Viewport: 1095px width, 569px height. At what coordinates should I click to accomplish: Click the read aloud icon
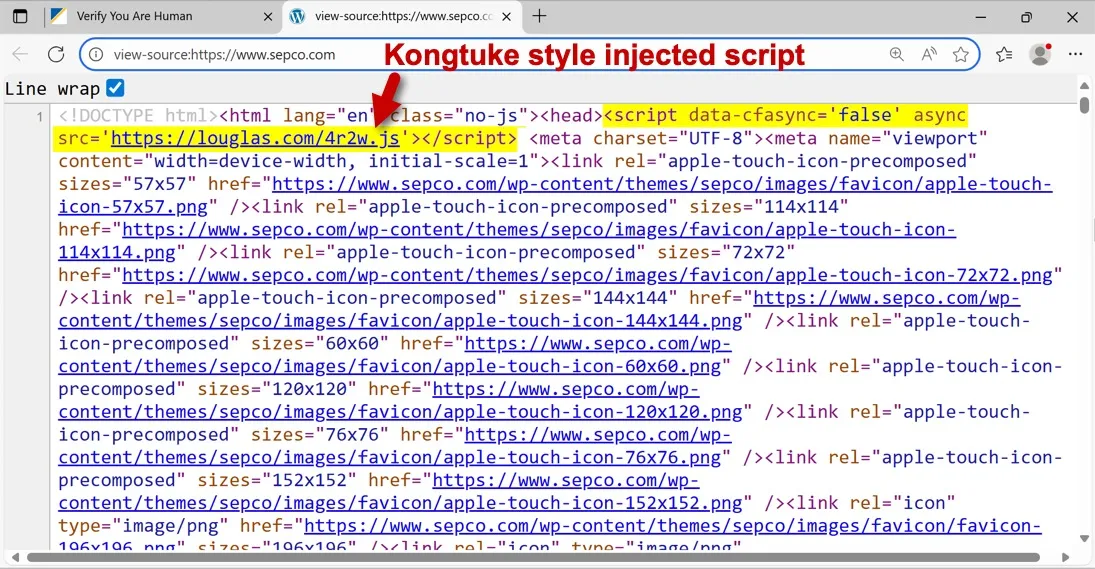(x=929, y=55)
